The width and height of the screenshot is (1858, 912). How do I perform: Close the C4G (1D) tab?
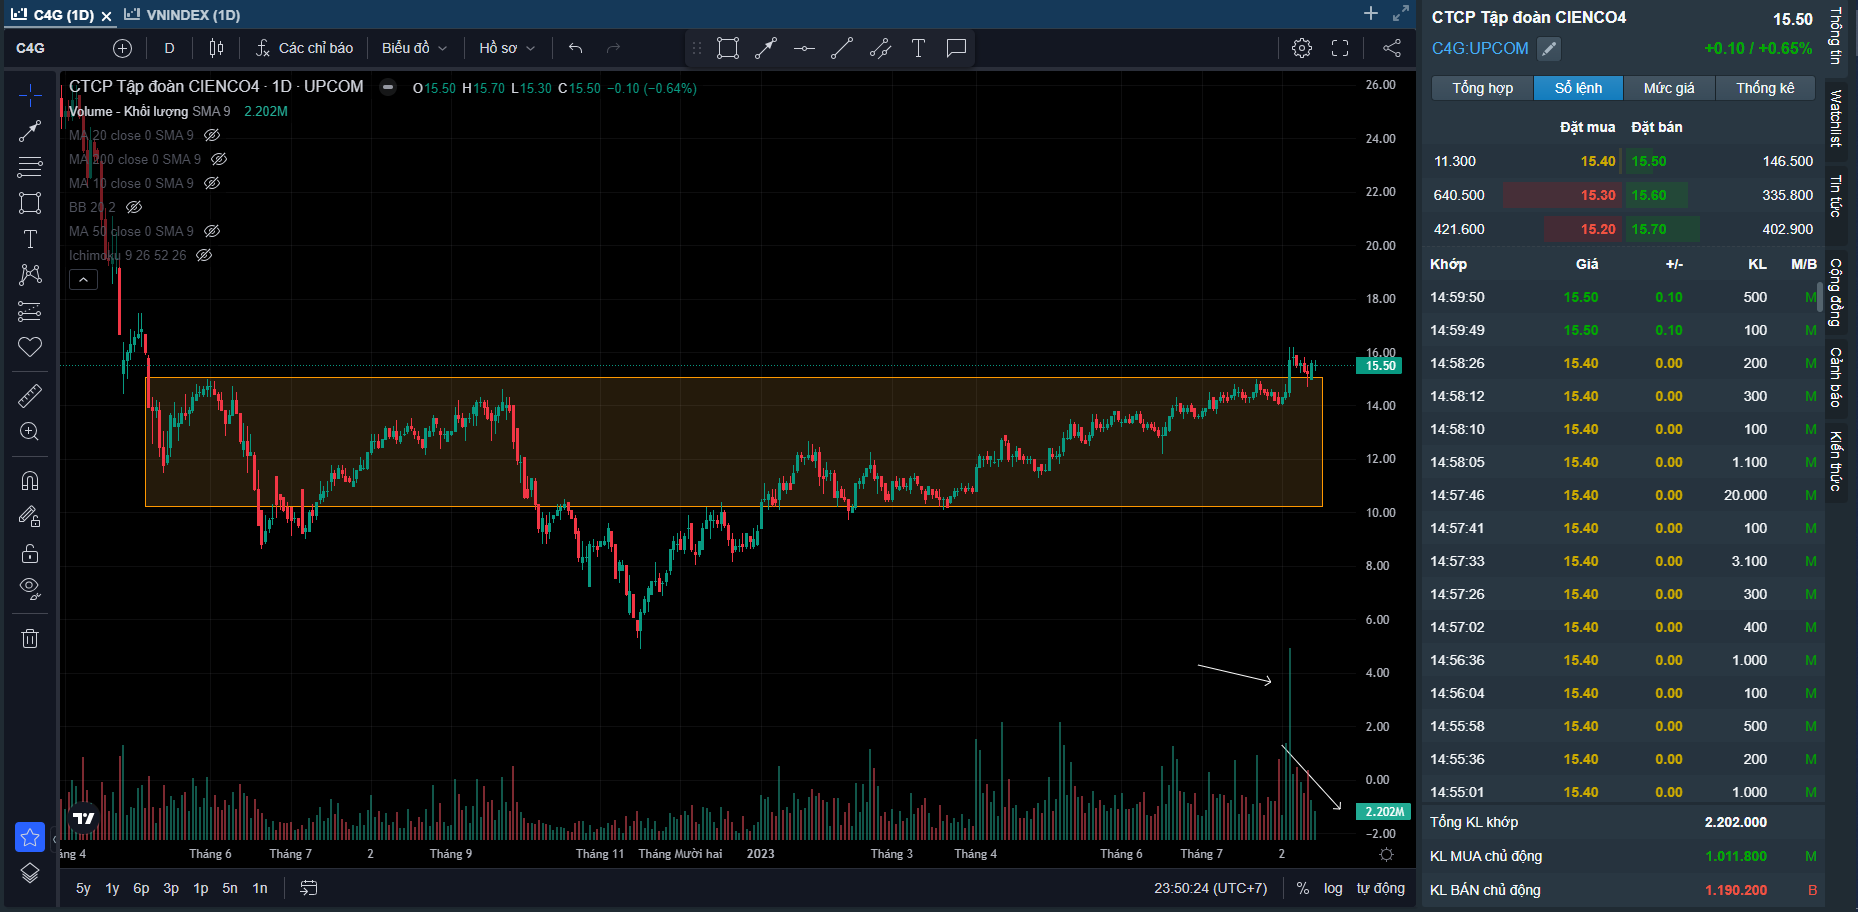pos(106,16)
